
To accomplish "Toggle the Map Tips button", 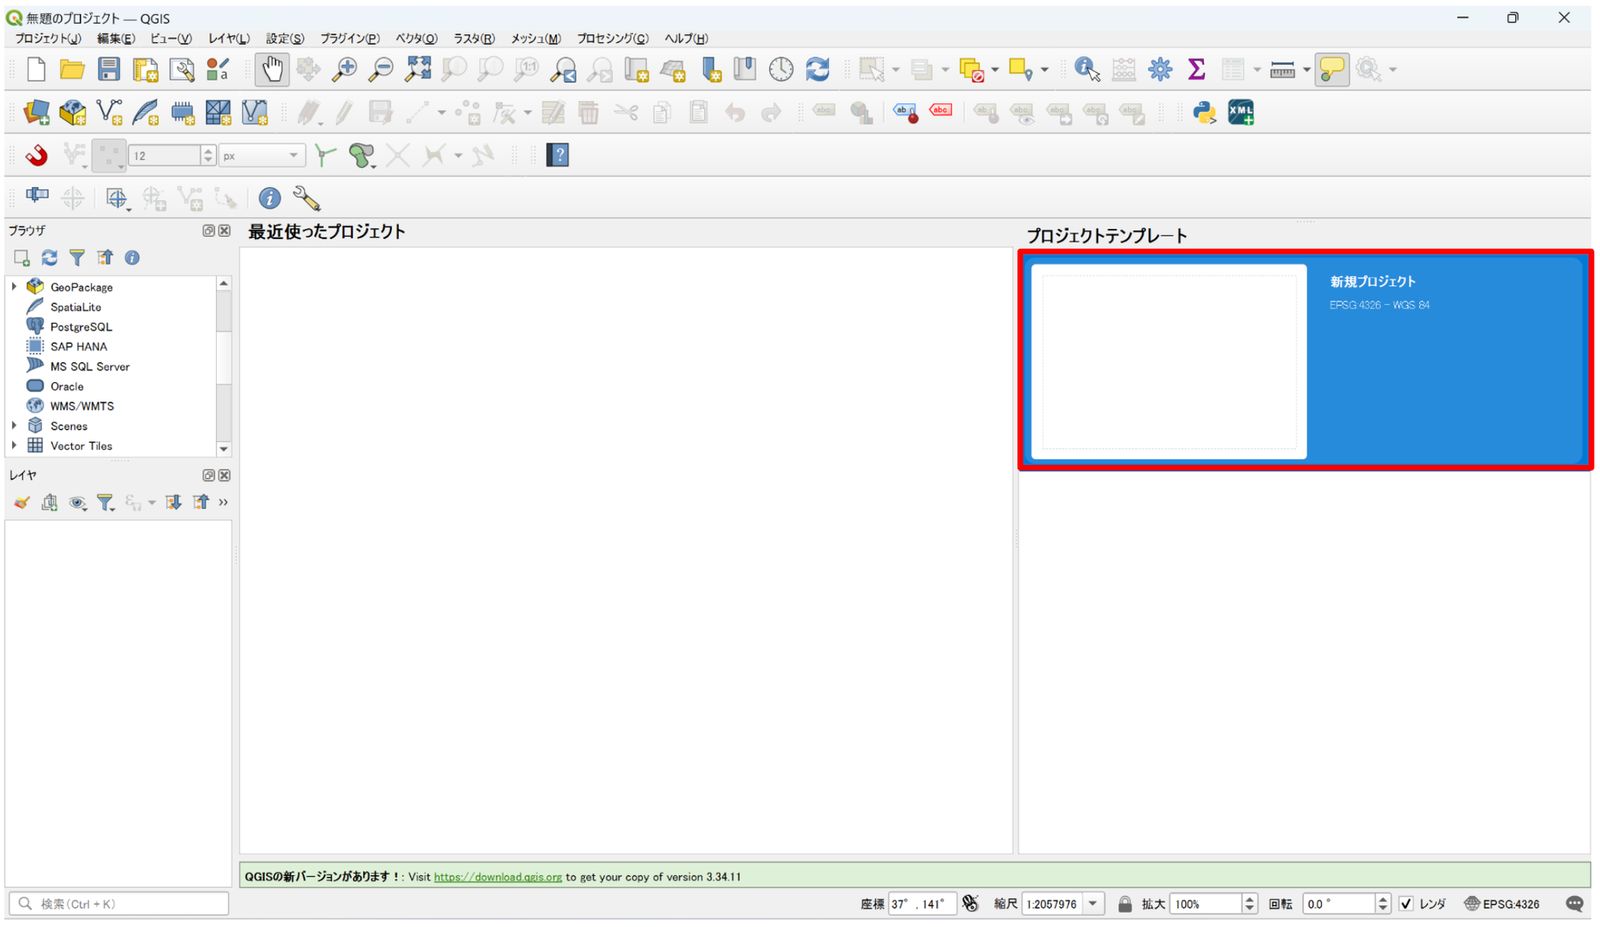I will click(x=1332, y=69).
